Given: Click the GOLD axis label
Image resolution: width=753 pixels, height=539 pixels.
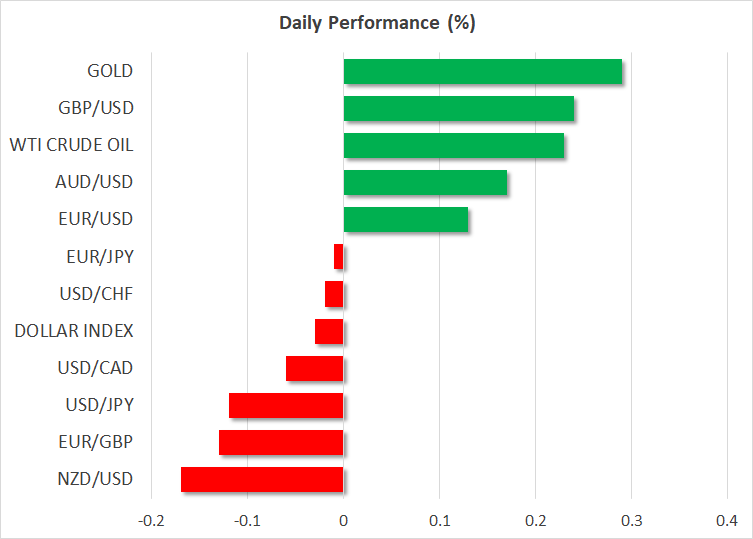Looking at the screenshot, I should click(110, 72).
